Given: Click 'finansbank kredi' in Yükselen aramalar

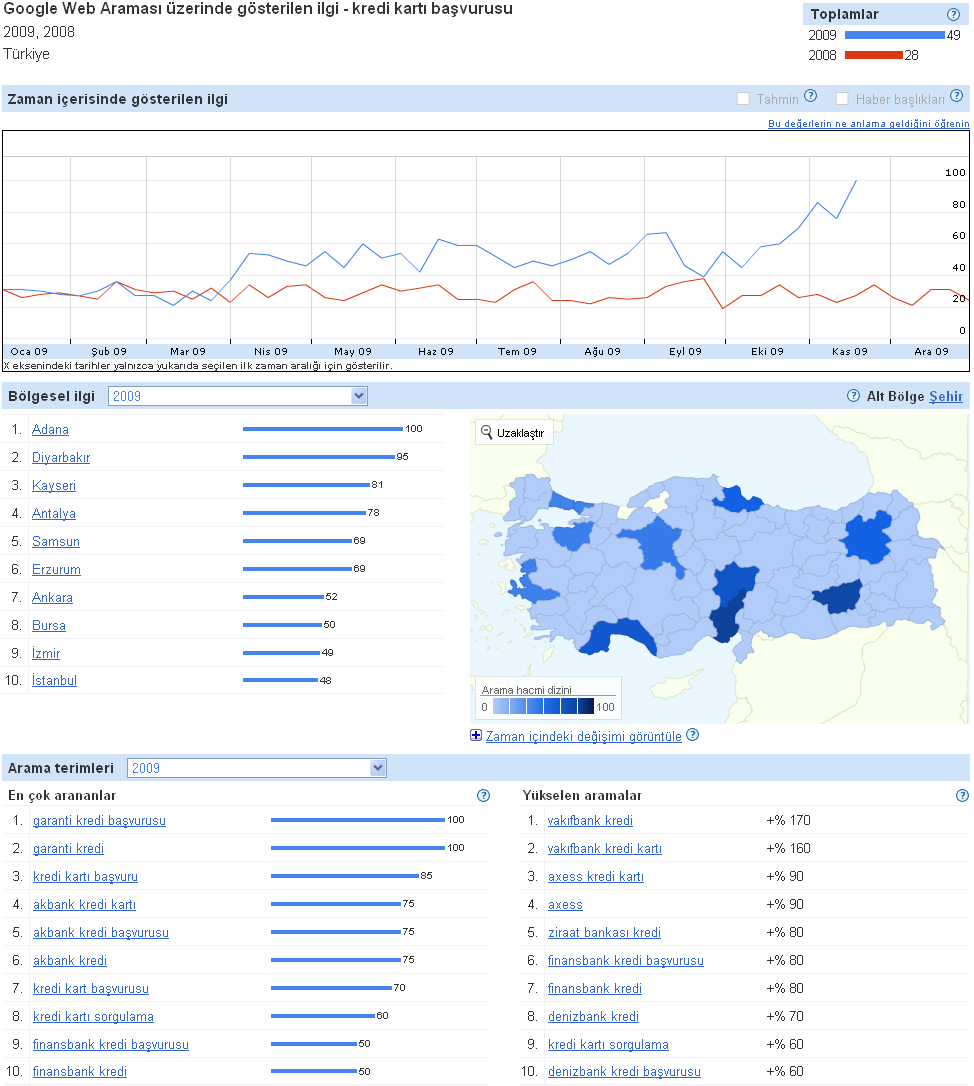Looking at the screenshot, I should click(x=595, y=988).
